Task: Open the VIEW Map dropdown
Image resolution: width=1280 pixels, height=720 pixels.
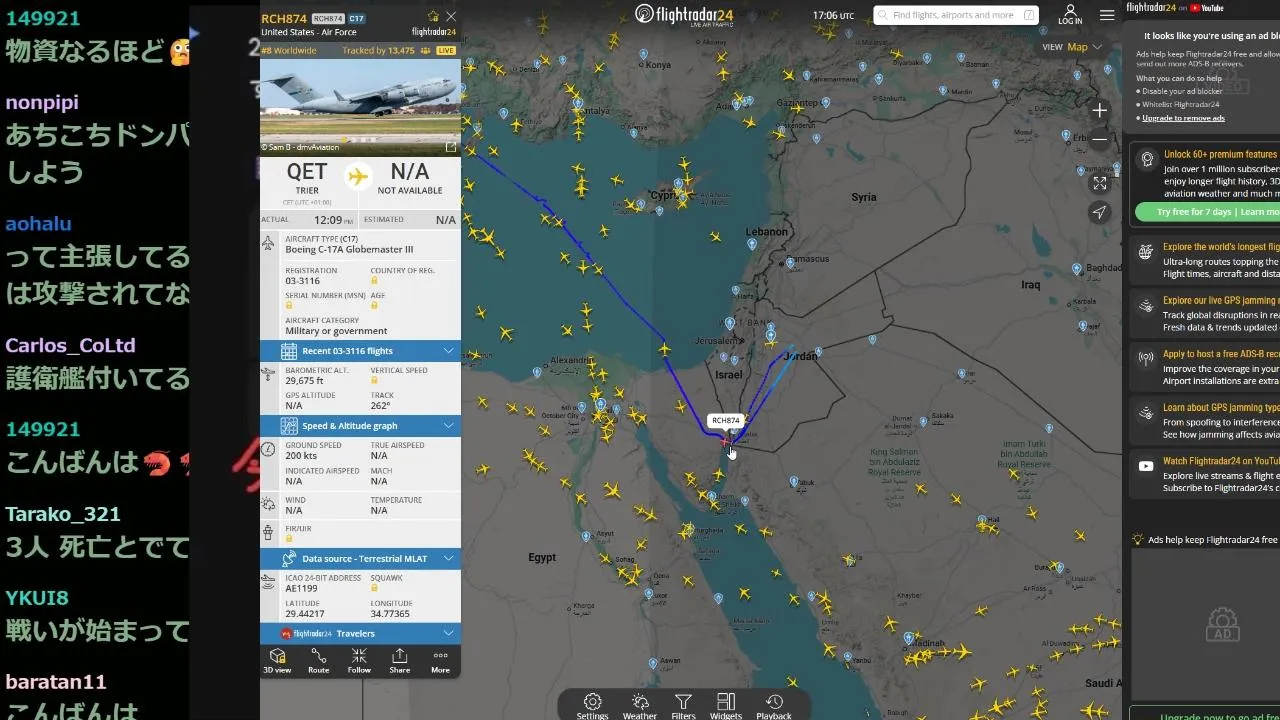Action: [x=1072, y=47]
